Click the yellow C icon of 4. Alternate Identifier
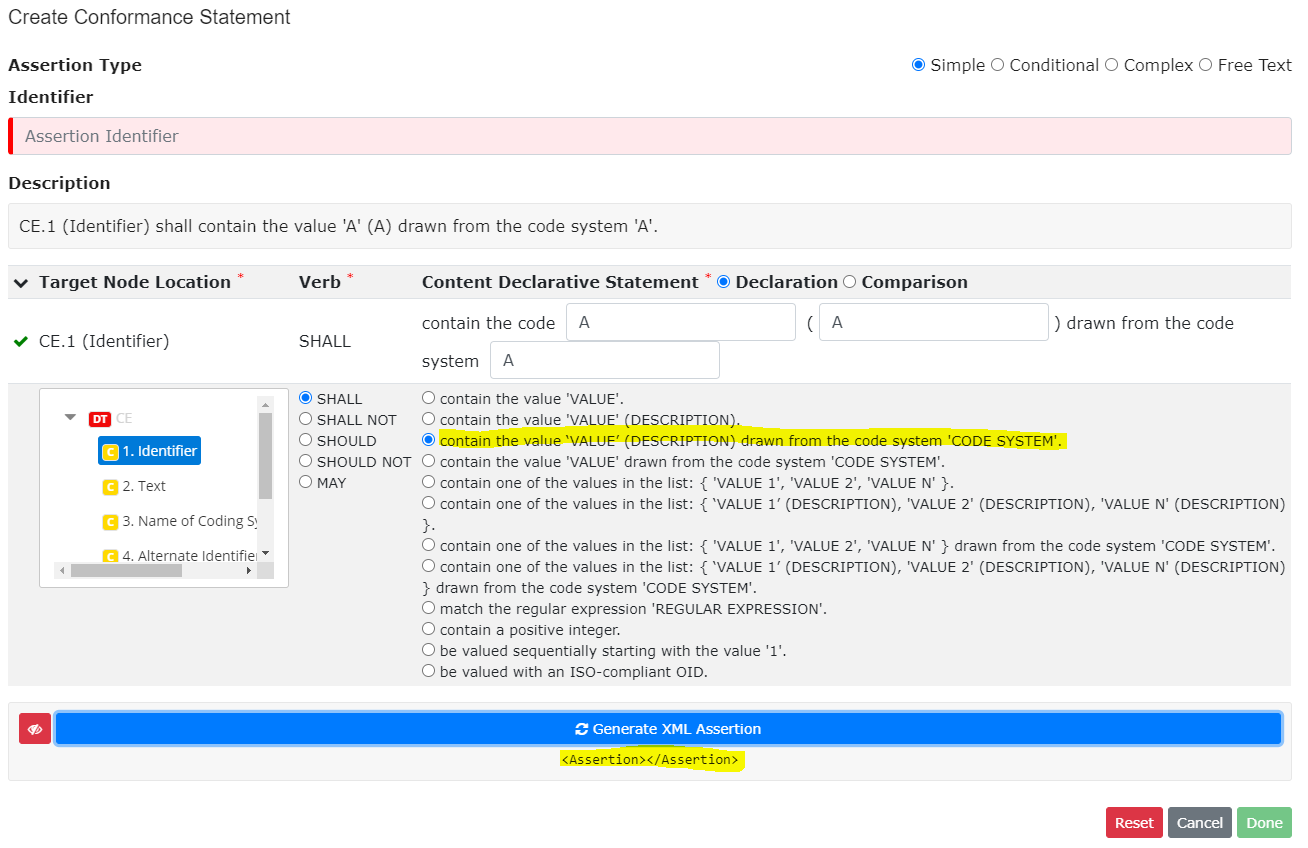 click(x=111, y=556)
